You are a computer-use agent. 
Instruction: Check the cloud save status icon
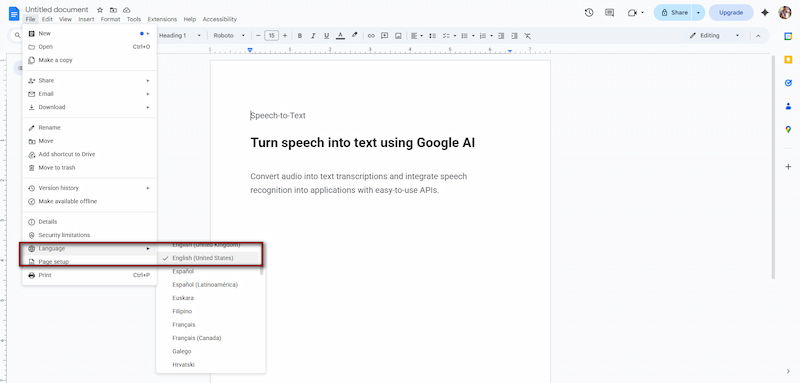(x=127, y=10)
